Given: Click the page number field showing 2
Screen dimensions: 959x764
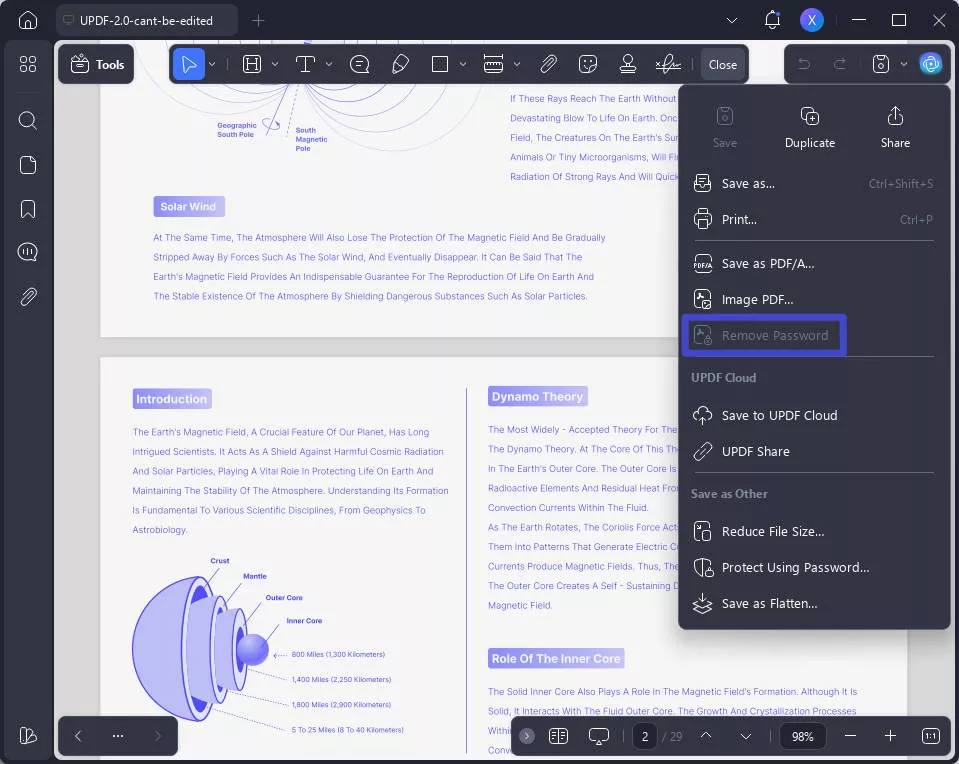Looking at the screenshot, I should (644, 736).
